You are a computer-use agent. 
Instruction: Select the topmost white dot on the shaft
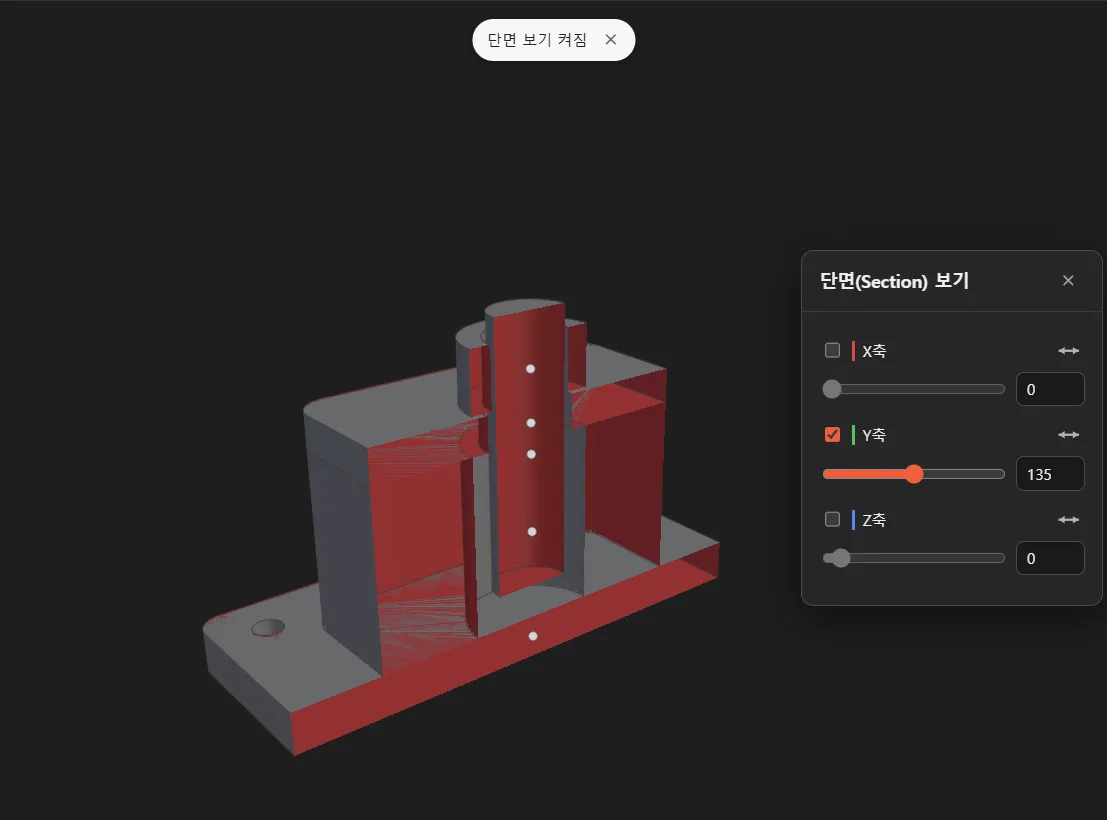530,369
